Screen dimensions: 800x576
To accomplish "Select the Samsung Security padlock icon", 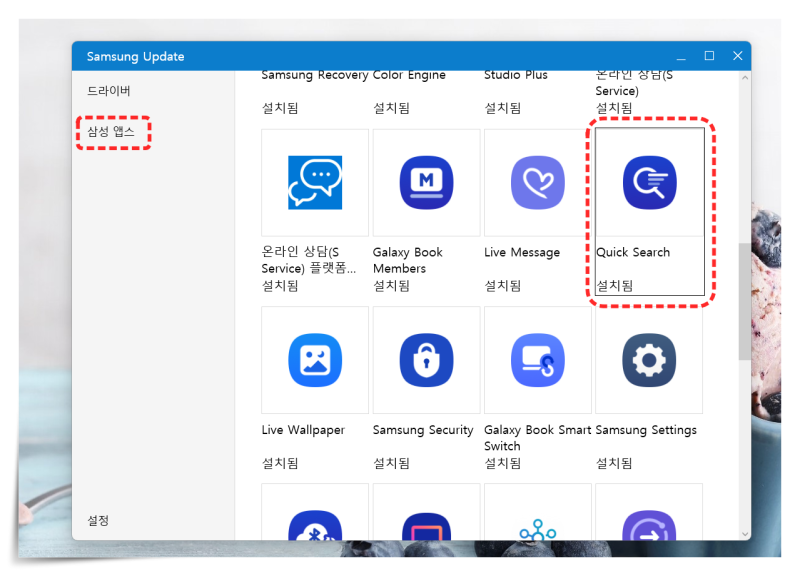I will point(426,360).
